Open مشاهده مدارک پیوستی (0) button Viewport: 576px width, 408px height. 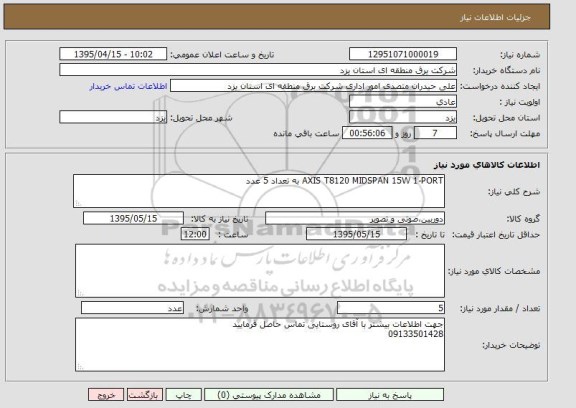pos(269,395)
